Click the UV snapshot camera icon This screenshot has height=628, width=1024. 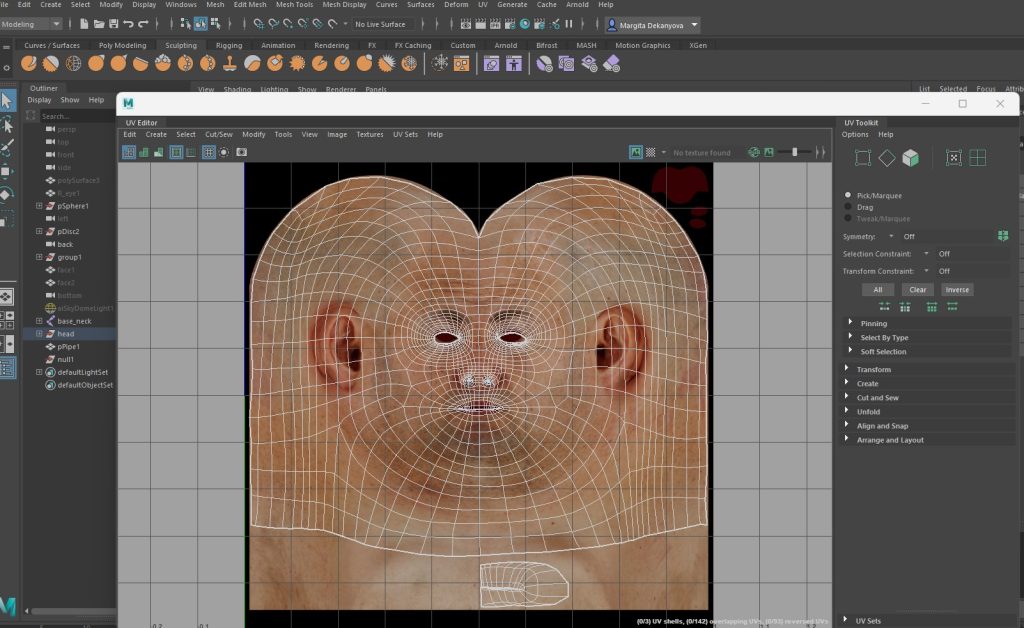[x=240, y=153]
